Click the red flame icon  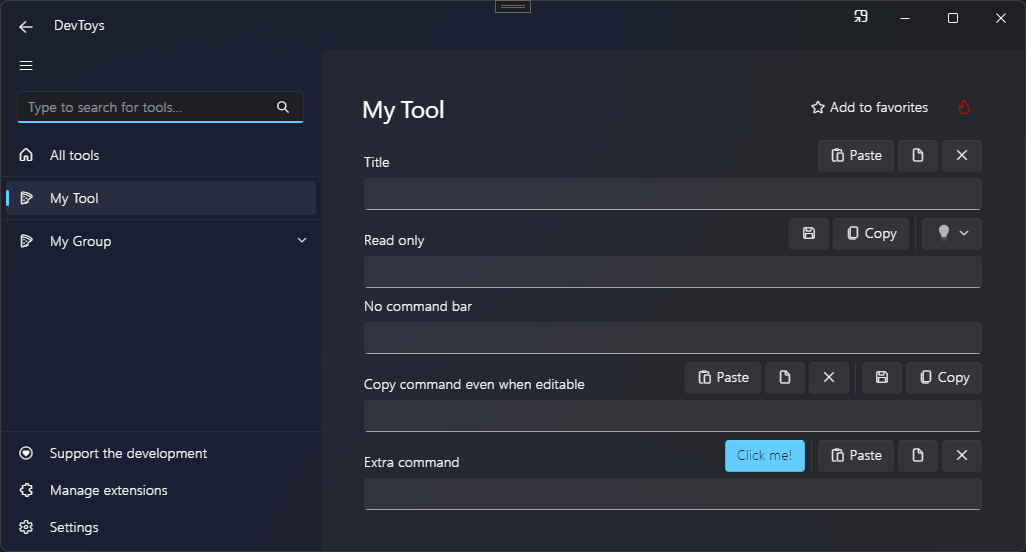964,107
